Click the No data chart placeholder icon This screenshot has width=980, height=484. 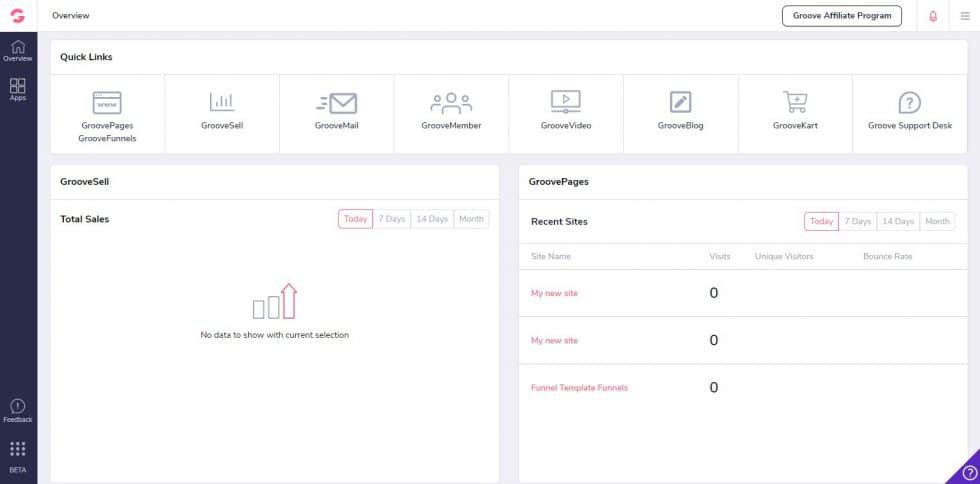274,301
